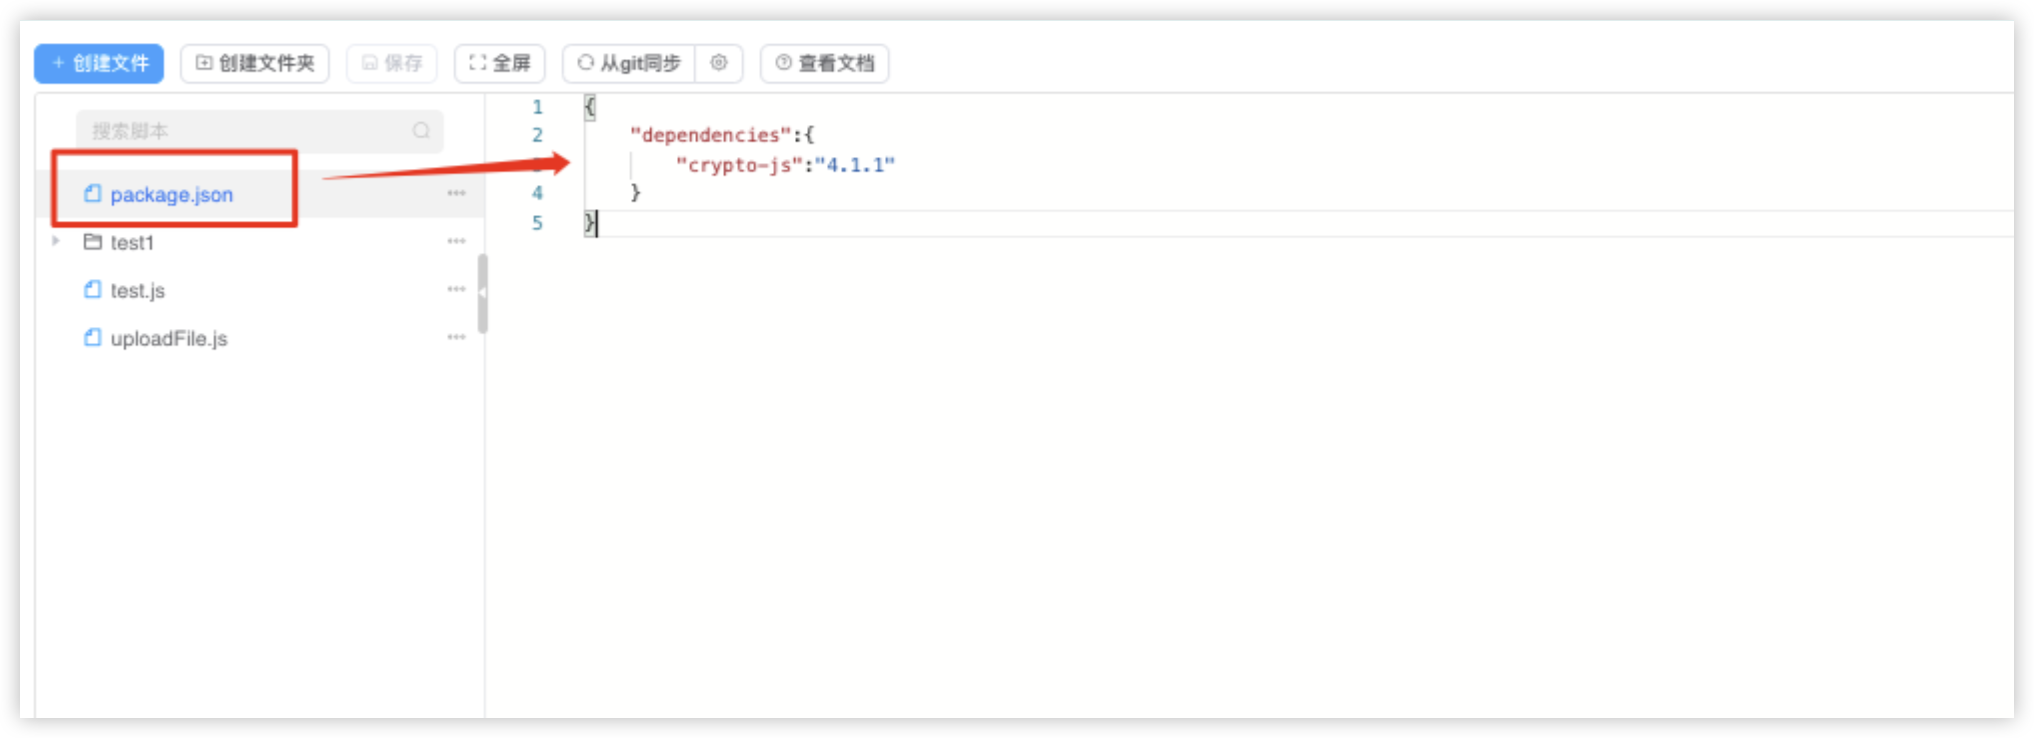This screenshot has height=738, width=2034.
Task: Click the test1 folder icon
Action: [93, 242]
